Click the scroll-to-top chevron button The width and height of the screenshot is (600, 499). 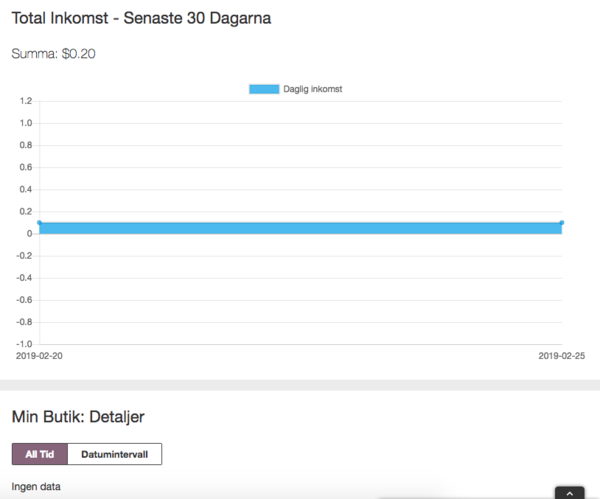click(x=569, y=492)
